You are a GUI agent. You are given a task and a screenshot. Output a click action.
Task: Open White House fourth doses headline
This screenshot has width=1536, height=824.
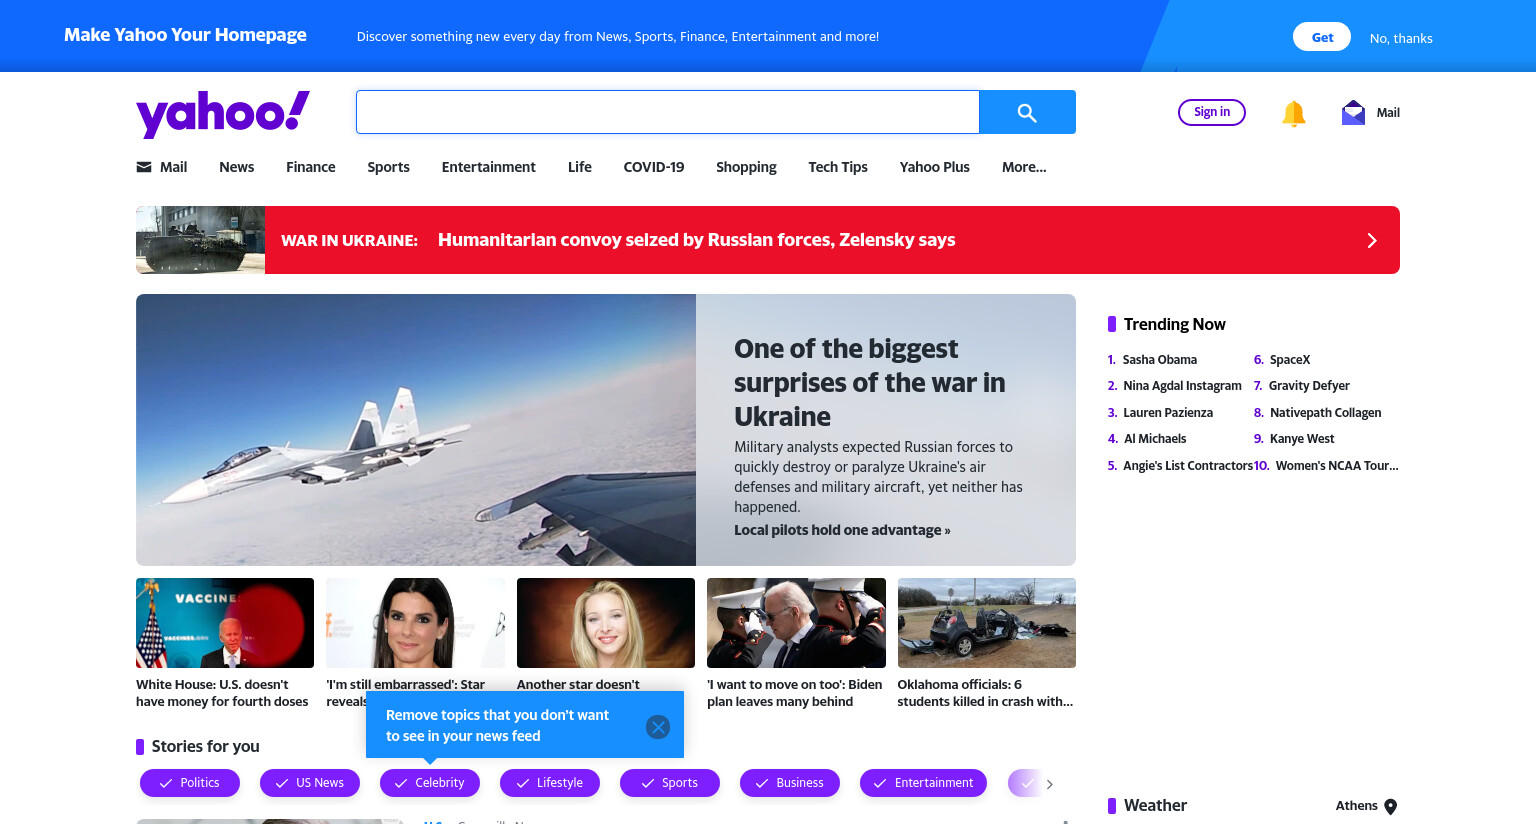222,693
